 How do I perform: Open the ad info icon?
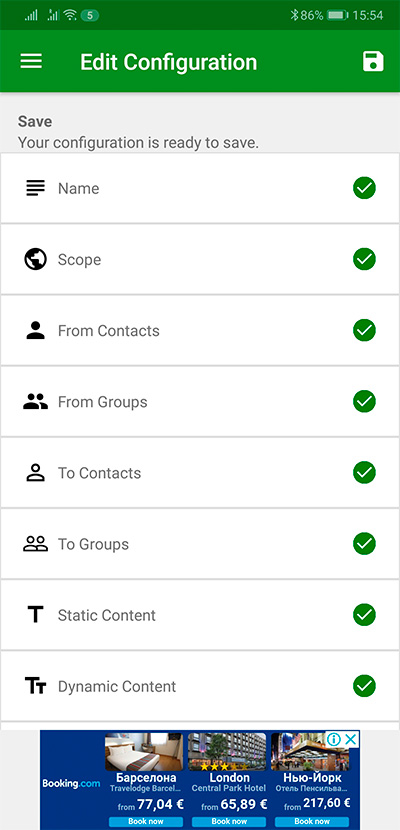334,739
